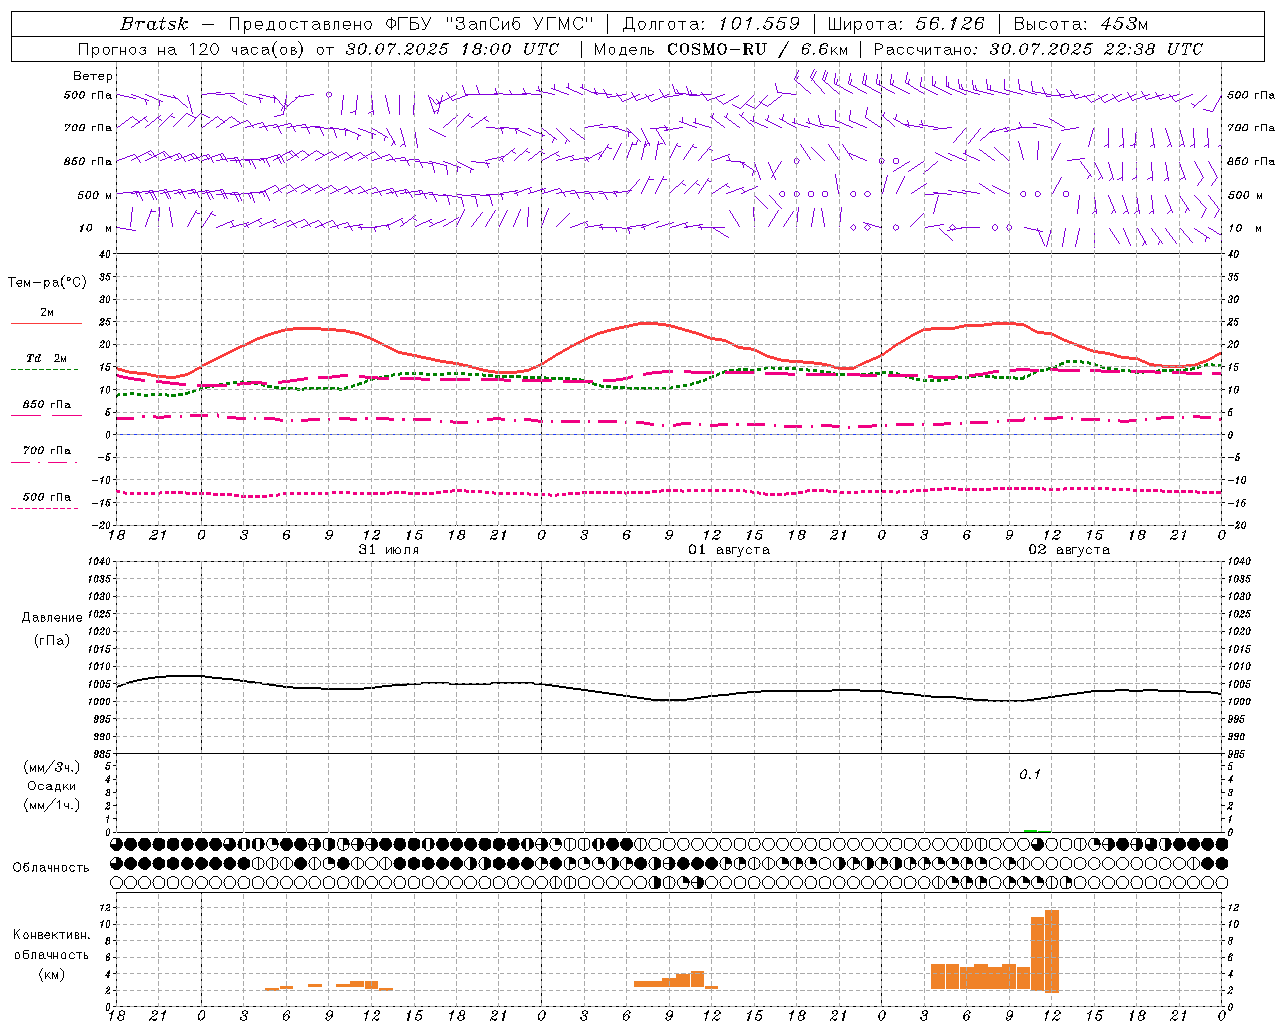
Task: Click the station name Bratsk in header
Action: click(x=154, y=24)
